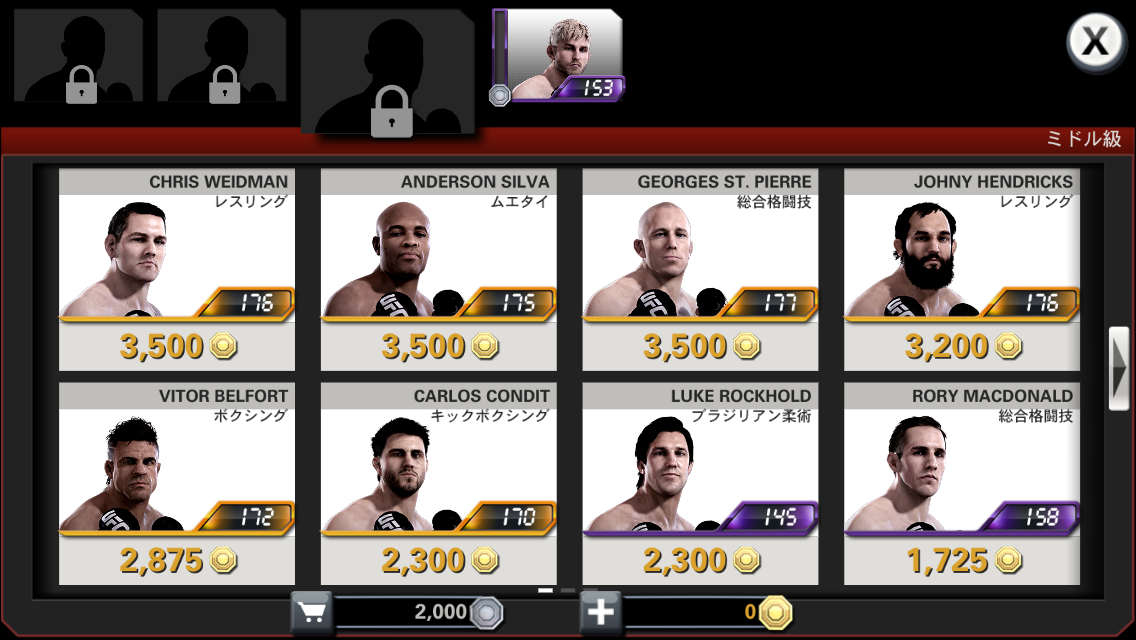The height and width of the screenshot is (640, 1136).
Task: Close the fighter shop with X
Action: click(1095, 41)
